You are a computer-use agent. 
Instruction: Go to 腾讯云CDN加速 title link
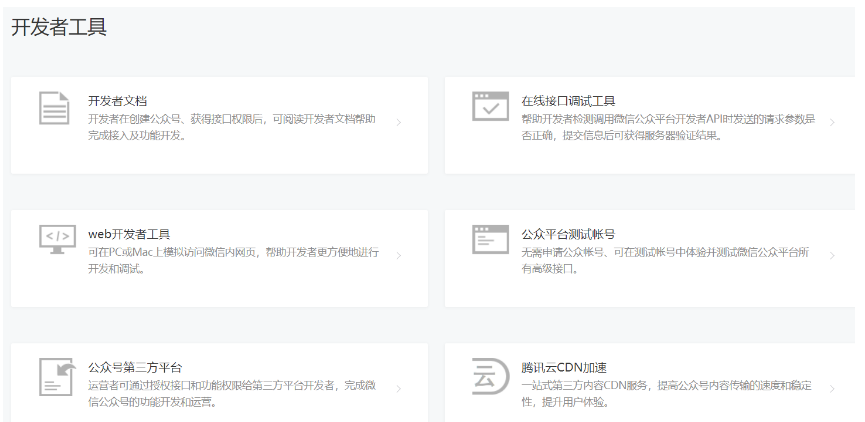pos(564,367)
